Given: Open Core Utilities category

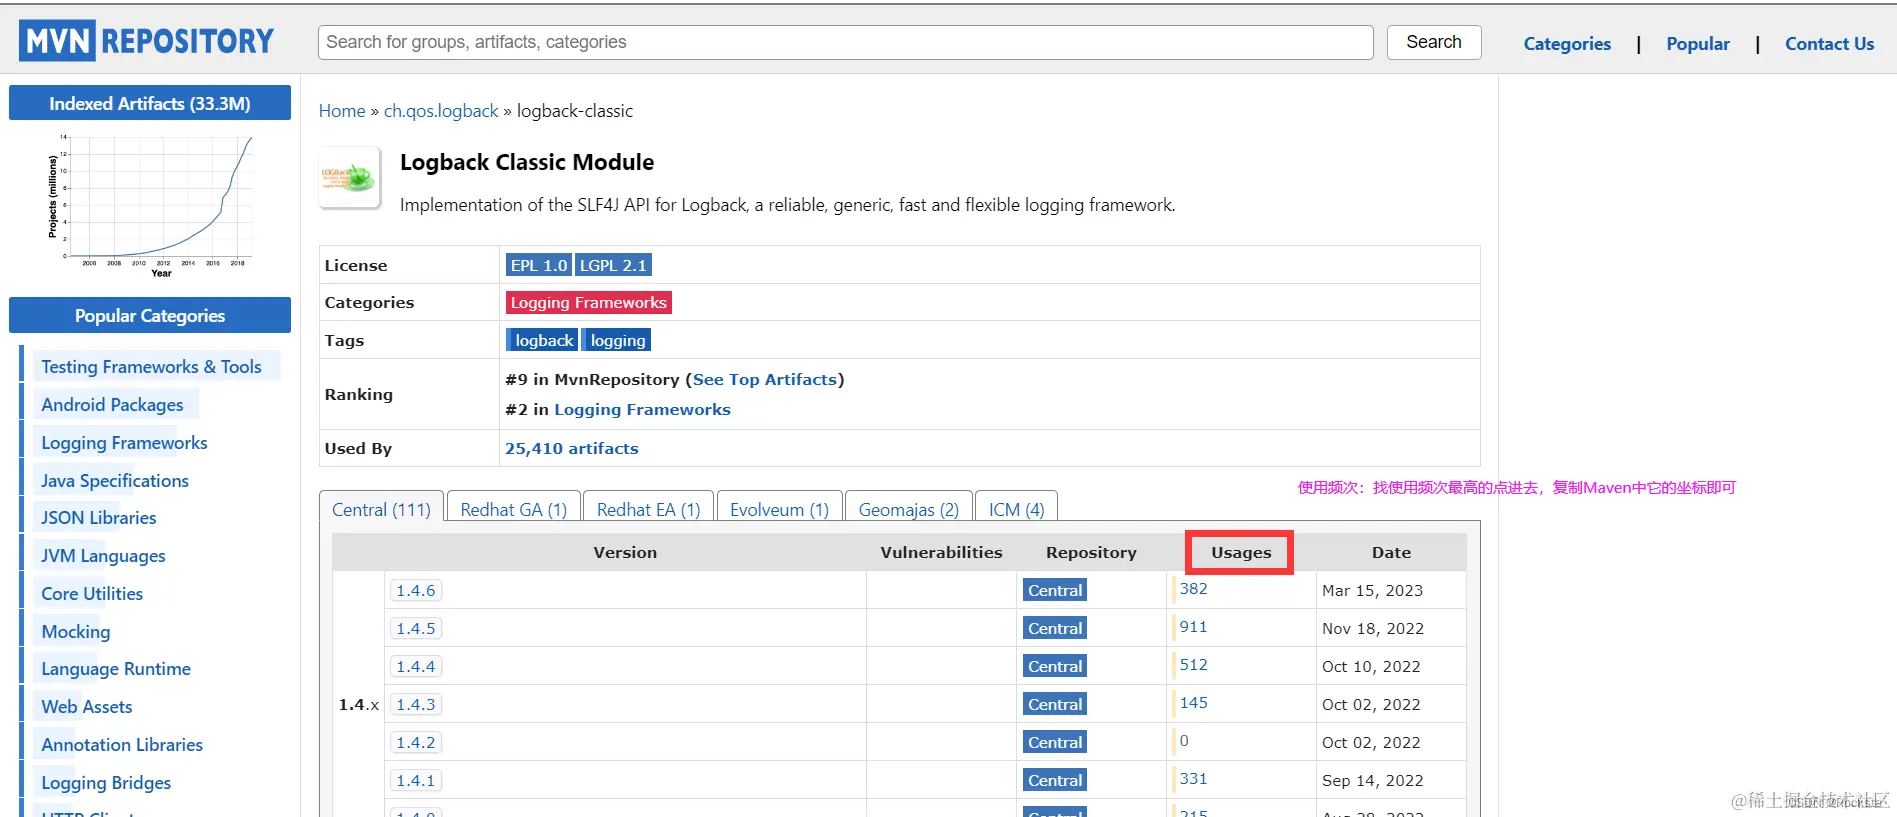Looking at the screenshot, I should pyautogui.click(x=92, y=594).
